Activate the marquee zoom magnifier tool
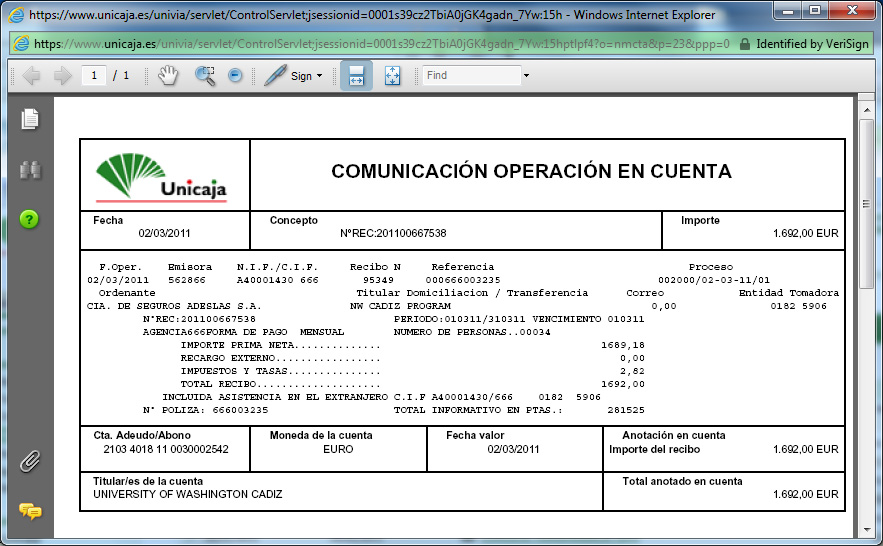 tap(205, 75)
